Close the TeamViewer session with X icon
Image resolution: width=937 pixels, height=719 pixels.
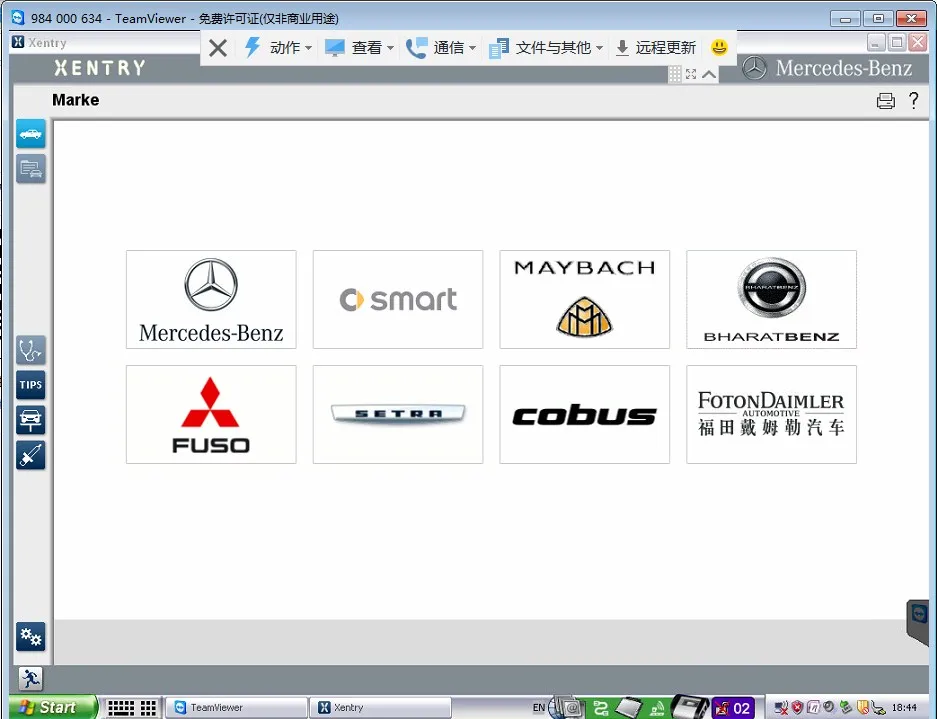(218, 48)
